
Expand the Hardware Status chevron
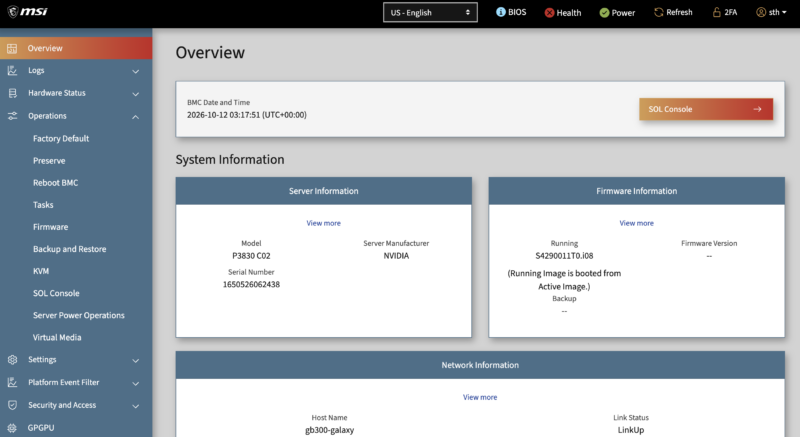pyautogui.click(x=136, y=94)
